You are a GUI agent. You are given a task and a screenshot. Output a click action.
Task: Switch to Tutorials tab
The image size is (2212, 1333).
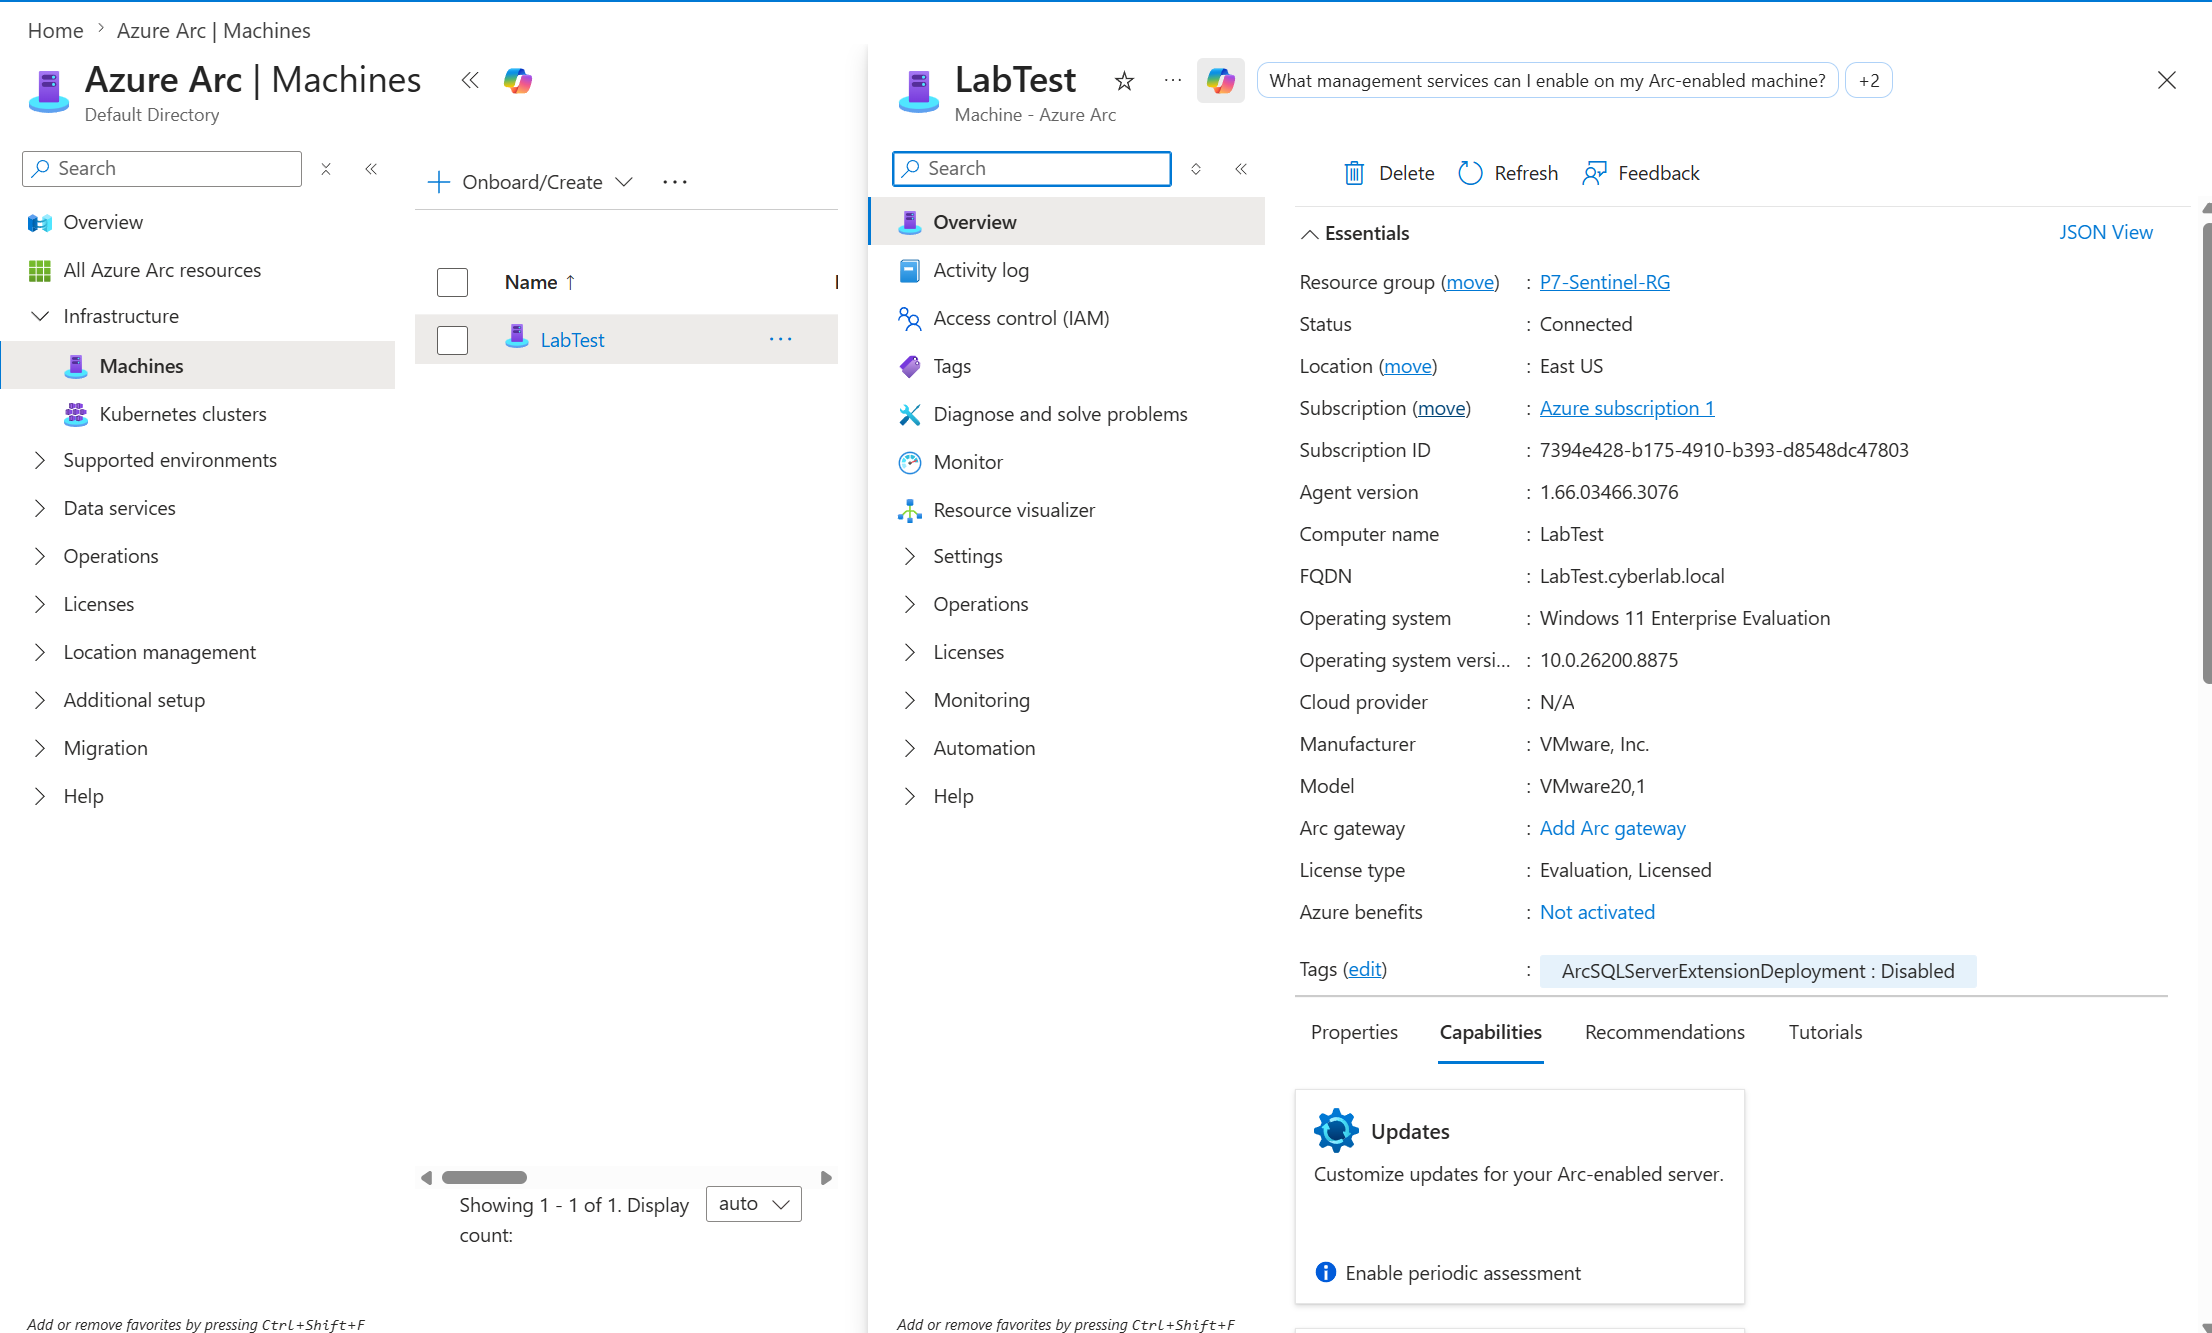(x=1825, y=1032)
